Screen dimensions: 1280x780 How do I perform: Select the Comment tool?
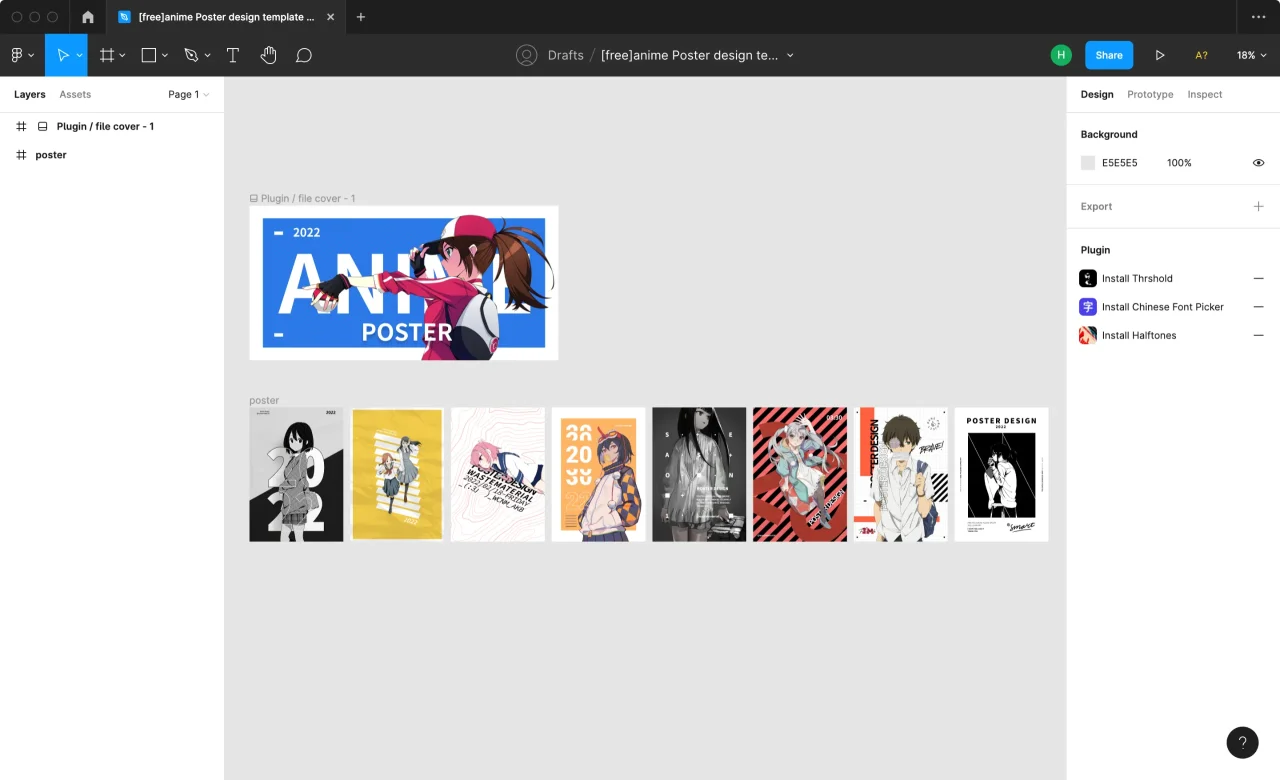(x=304, y=55)
